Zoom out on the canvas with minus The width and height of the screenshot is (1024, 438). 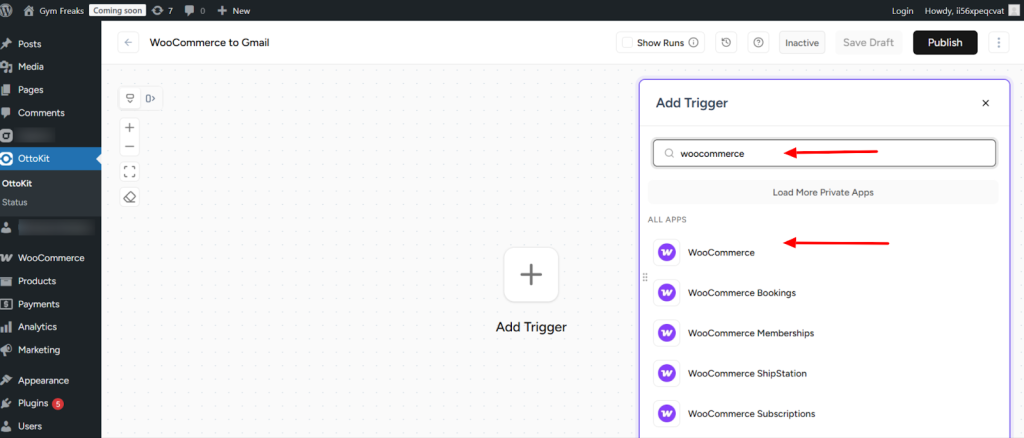pos(129,147)
